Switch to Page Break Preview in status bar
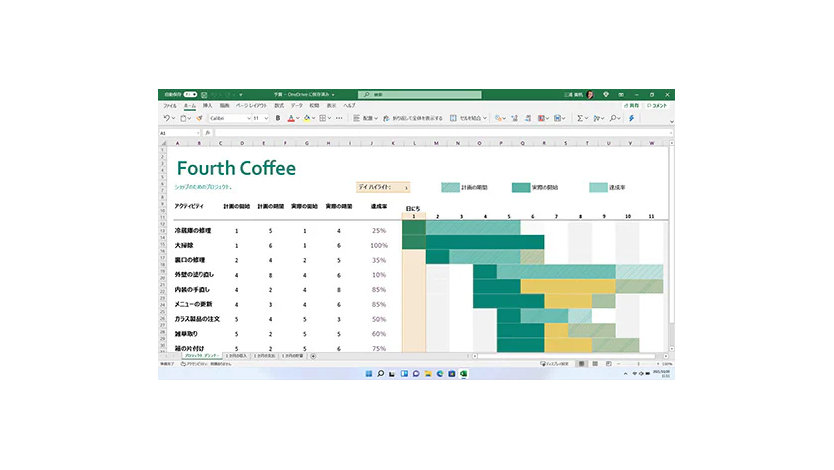The height and width of the screenshot is (470, 834). [x=608, y=364]
